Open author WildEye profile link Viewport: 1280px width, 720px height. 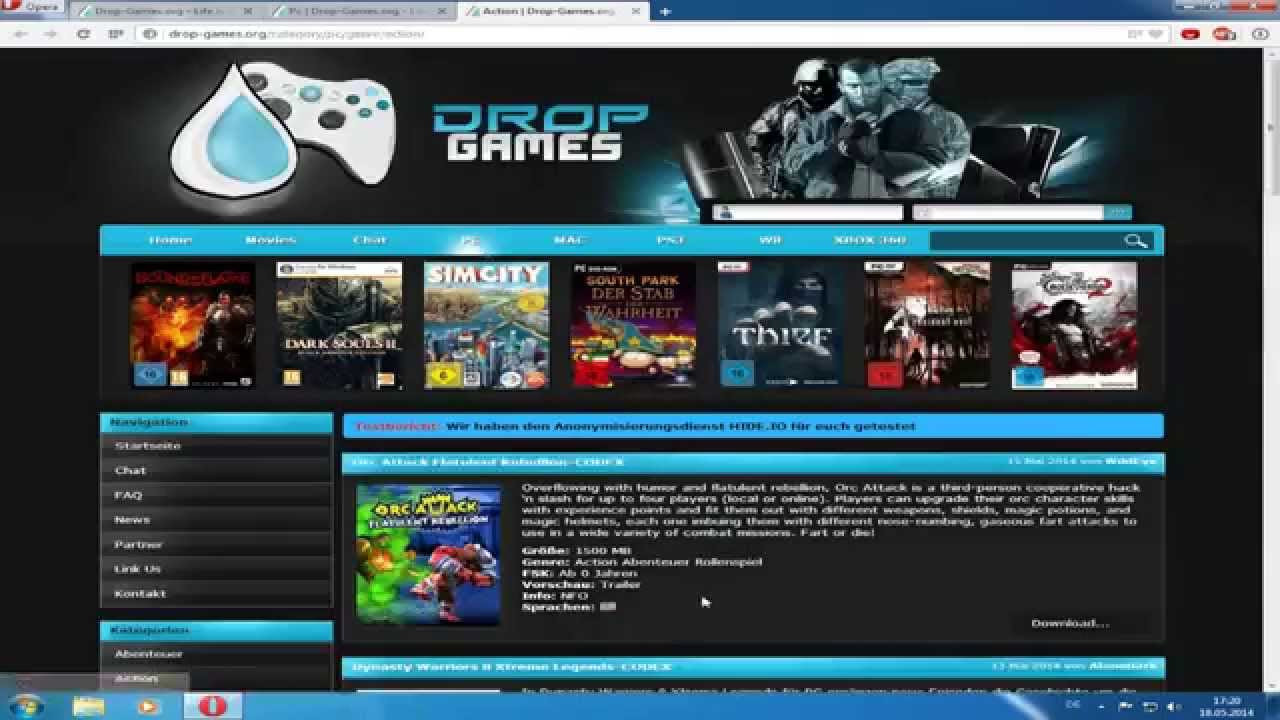[1130, 462]
